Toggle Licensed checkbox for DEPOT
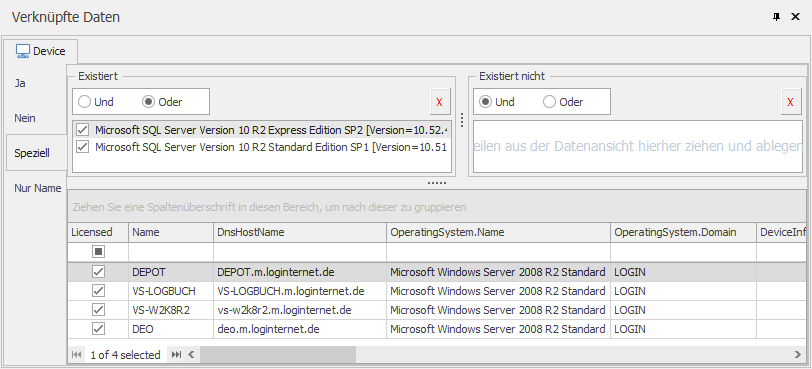The width and height of the screenshot is (812, 369). (98, 272)
